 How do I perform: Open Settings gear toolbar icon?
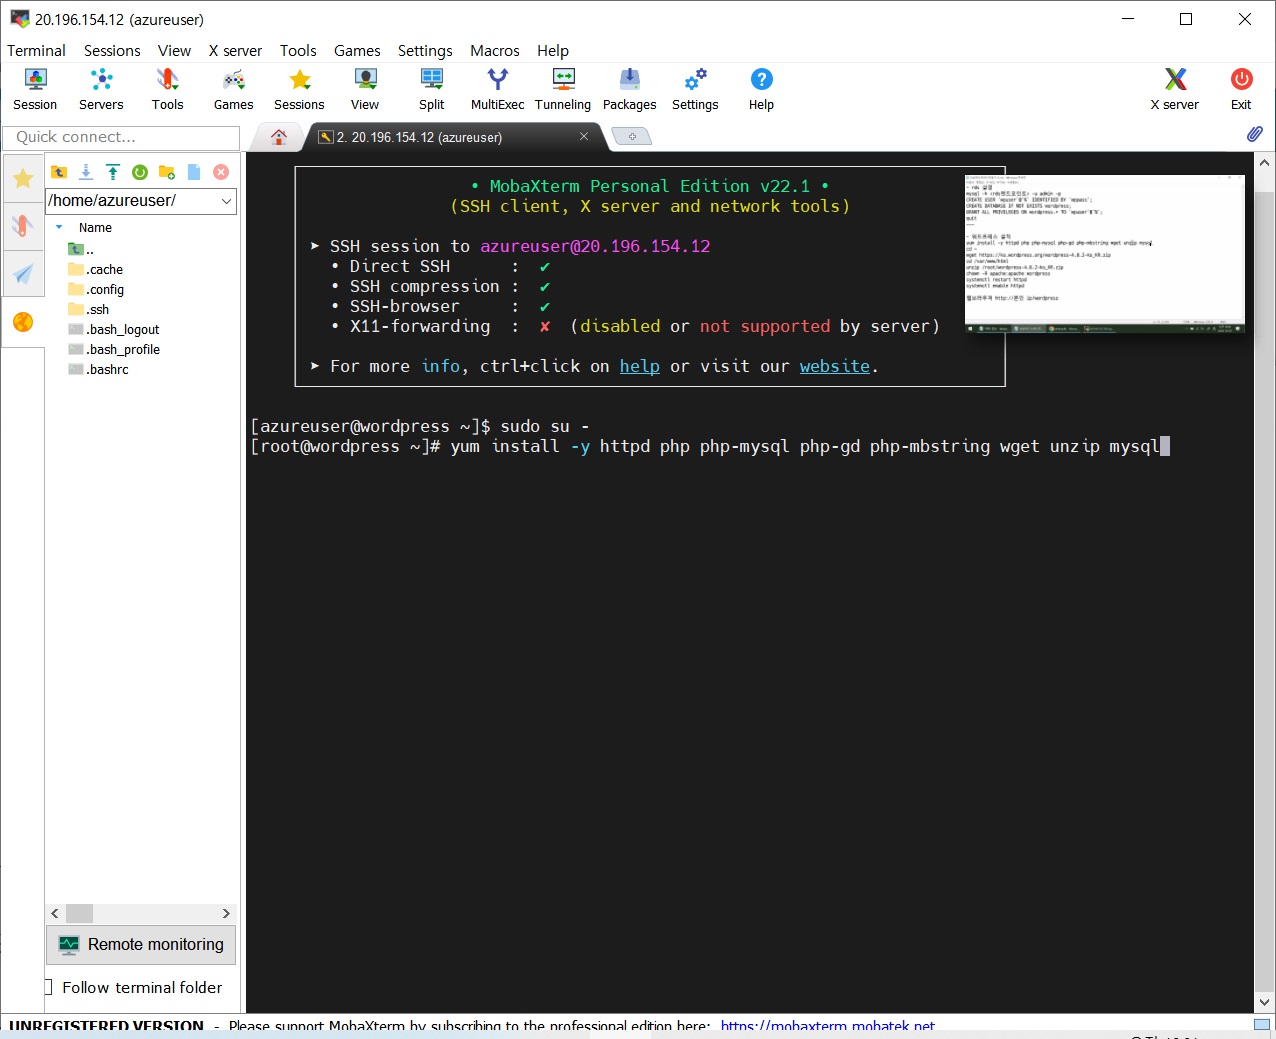[695, 89]
